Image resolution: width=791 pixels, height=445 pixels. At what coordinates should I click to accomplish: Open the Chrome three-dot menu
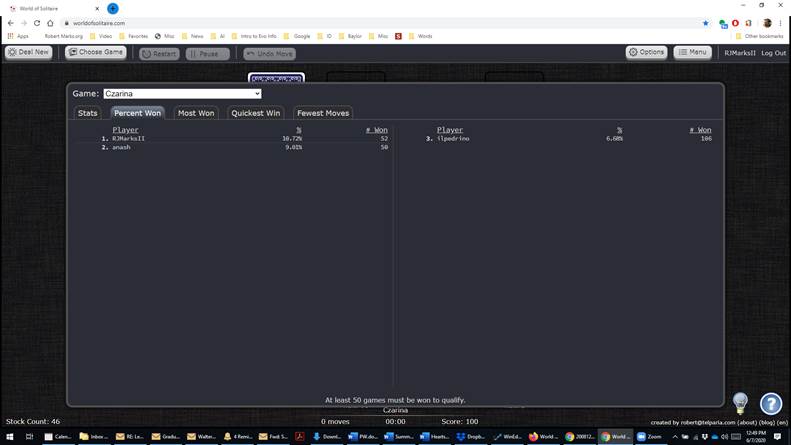[x=781, y=23]
